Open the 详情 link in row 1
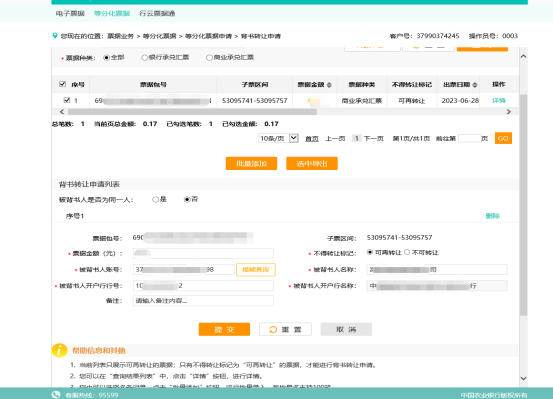Image resolution: width=553 pixels, height=399 pixels. [x=499, y=101]
